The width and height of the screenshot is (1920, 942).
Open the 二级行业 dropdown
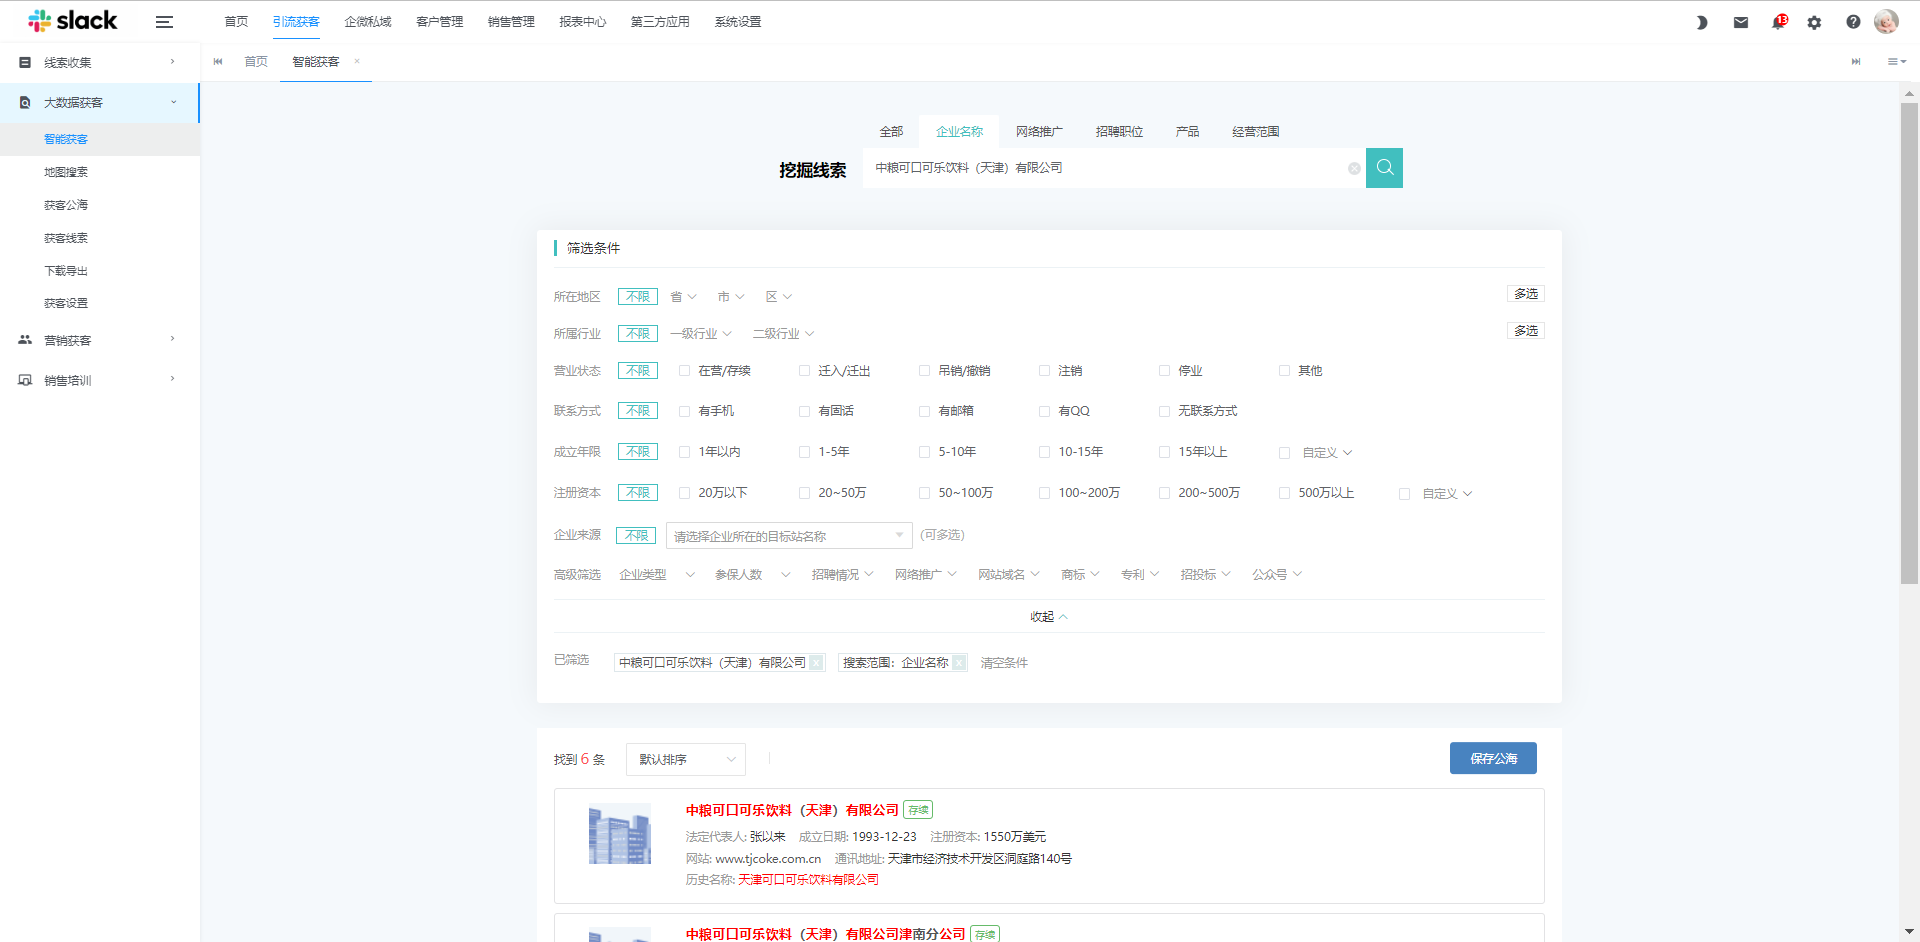(783, 334)
